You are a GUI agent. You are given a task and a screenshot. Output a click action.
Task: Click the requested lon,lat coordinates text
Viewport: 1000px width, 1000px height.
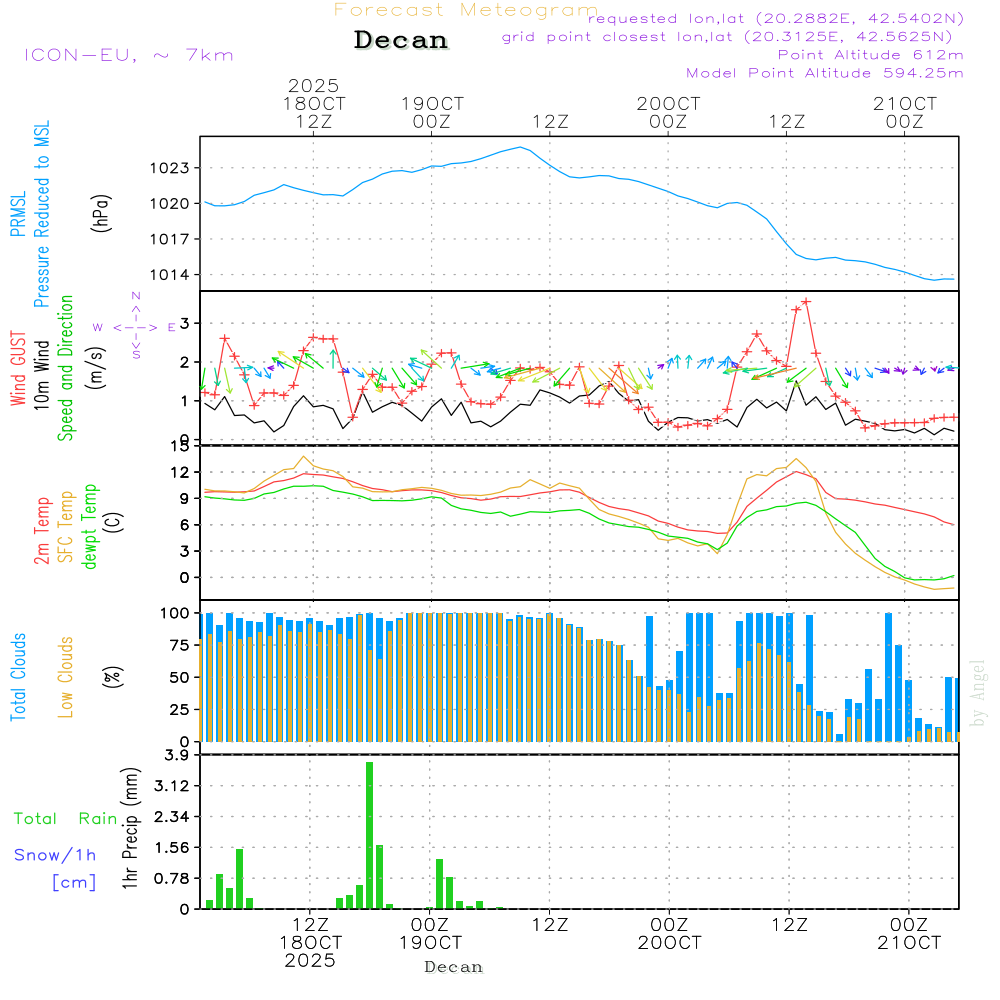coord(776,19)
